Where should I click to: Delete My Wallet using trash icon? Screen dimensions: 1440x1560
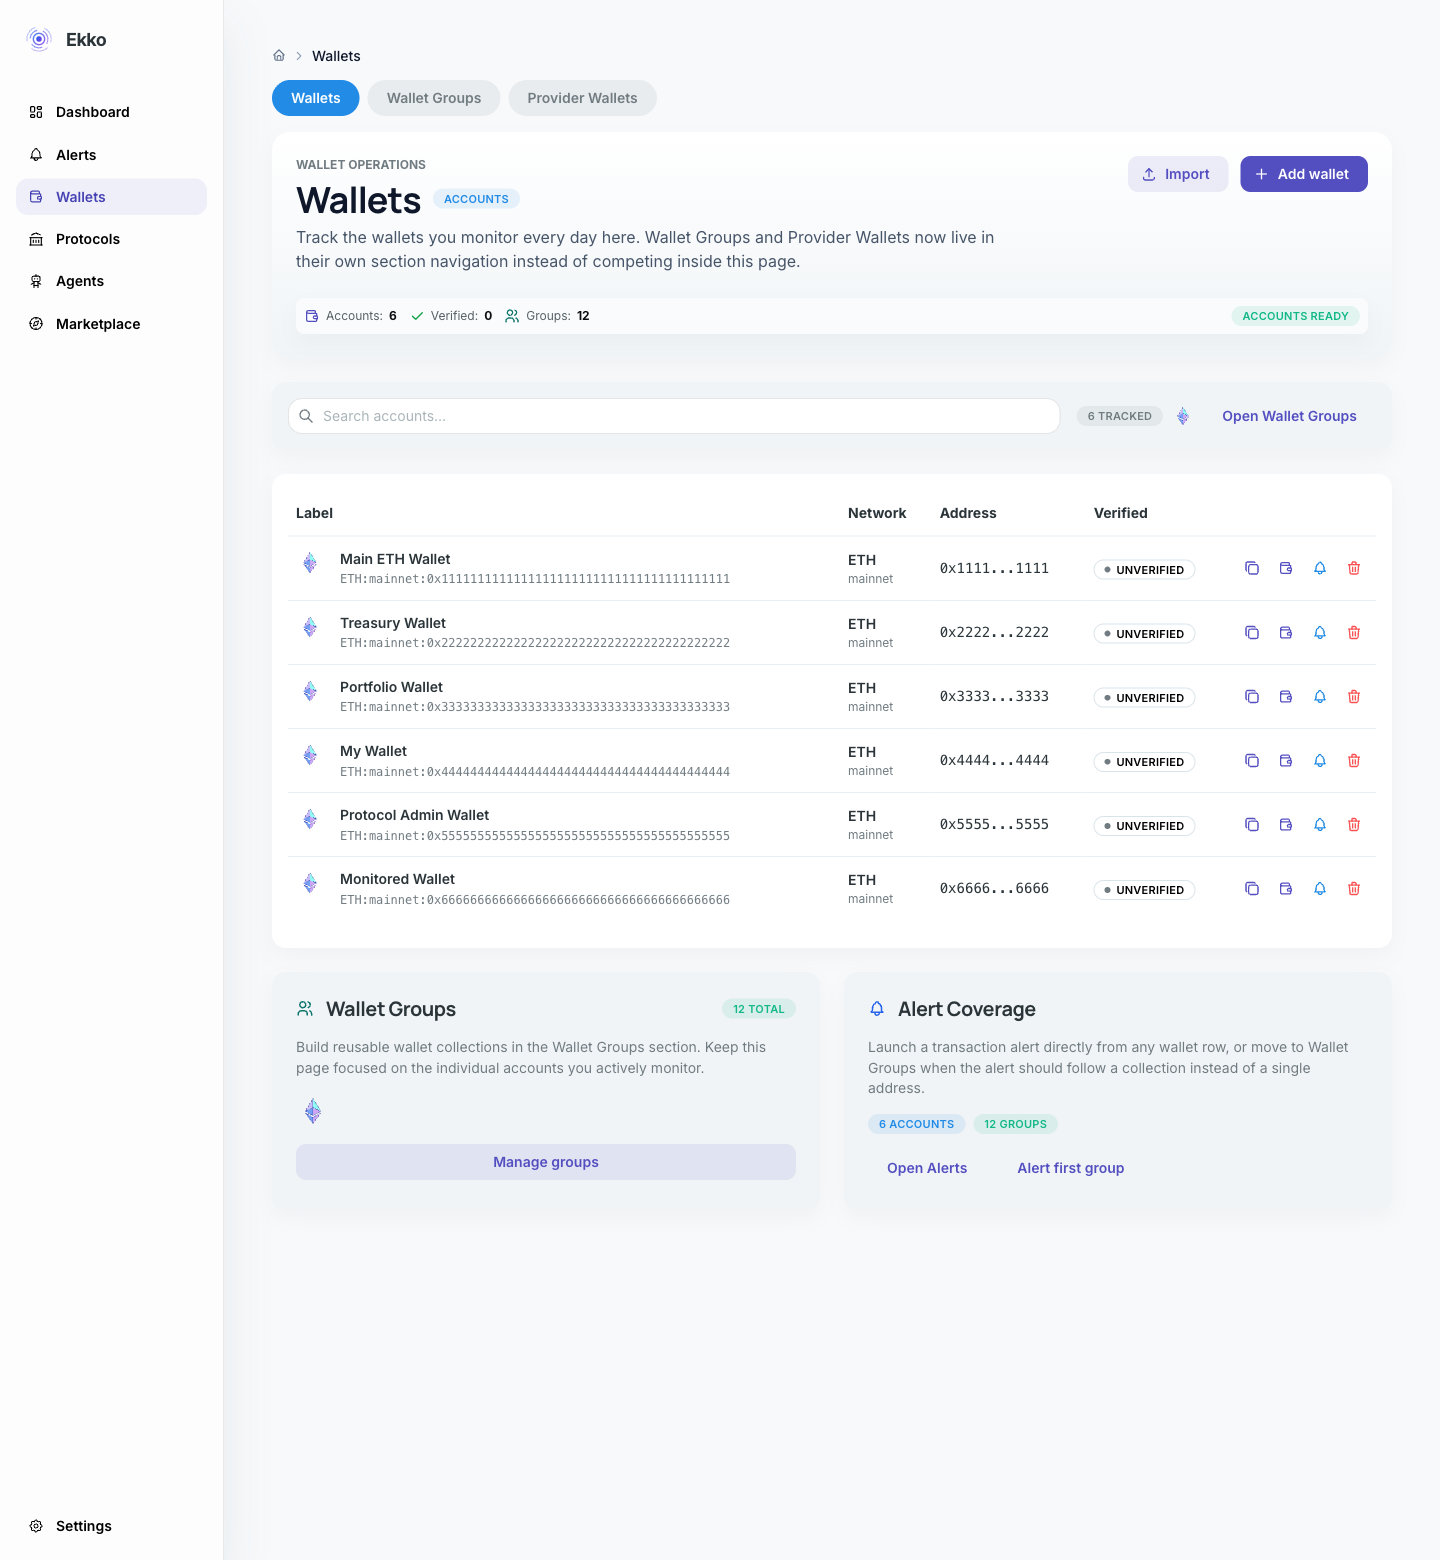[1354, 760]
